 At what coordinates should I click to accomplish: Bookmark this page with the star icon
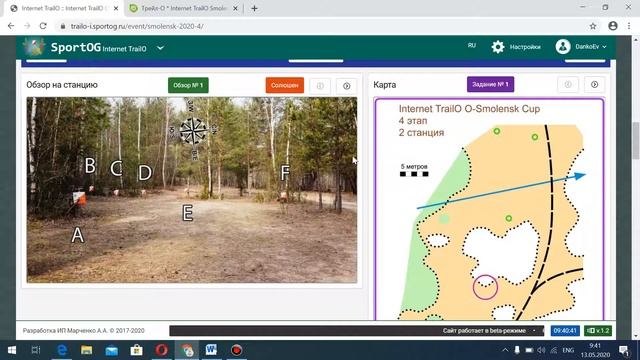click(x=593, y=26)
